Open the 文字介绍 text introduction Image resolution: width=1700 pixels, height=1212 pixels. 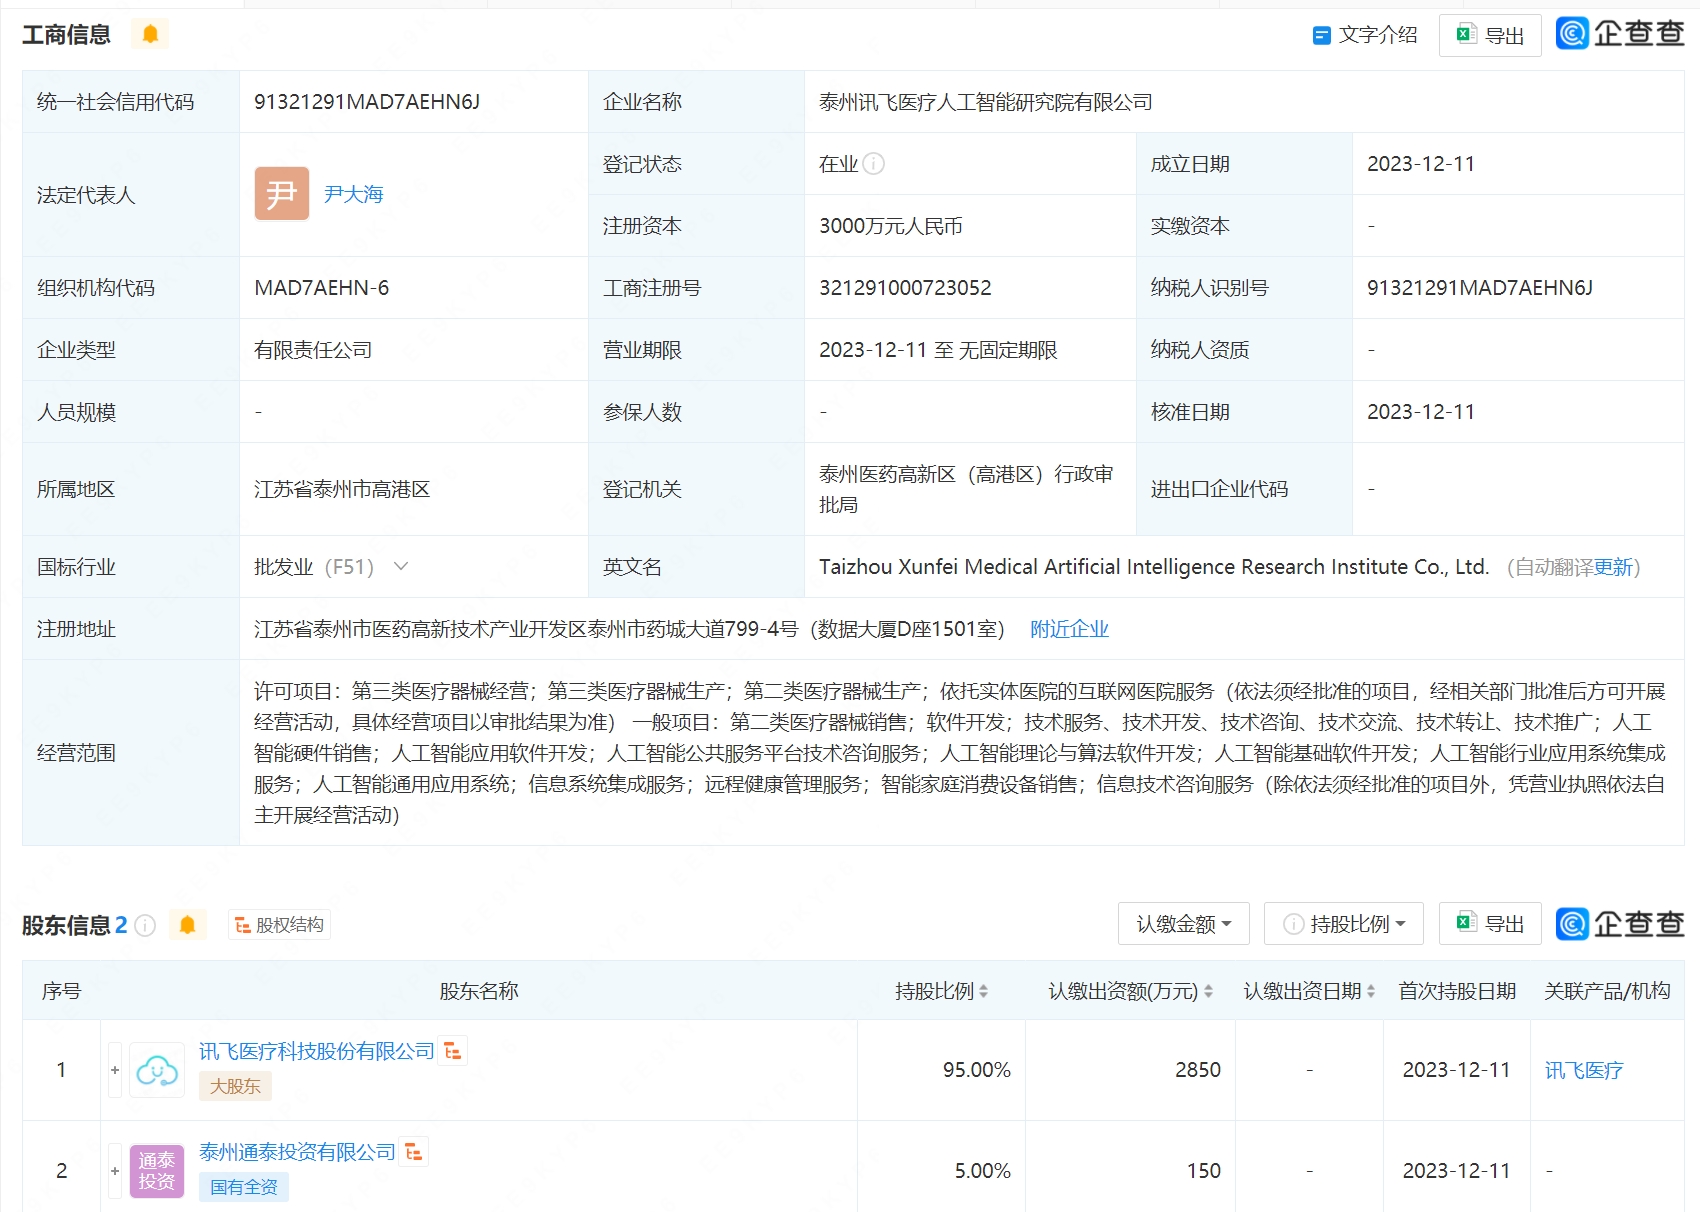[1365, 35]
